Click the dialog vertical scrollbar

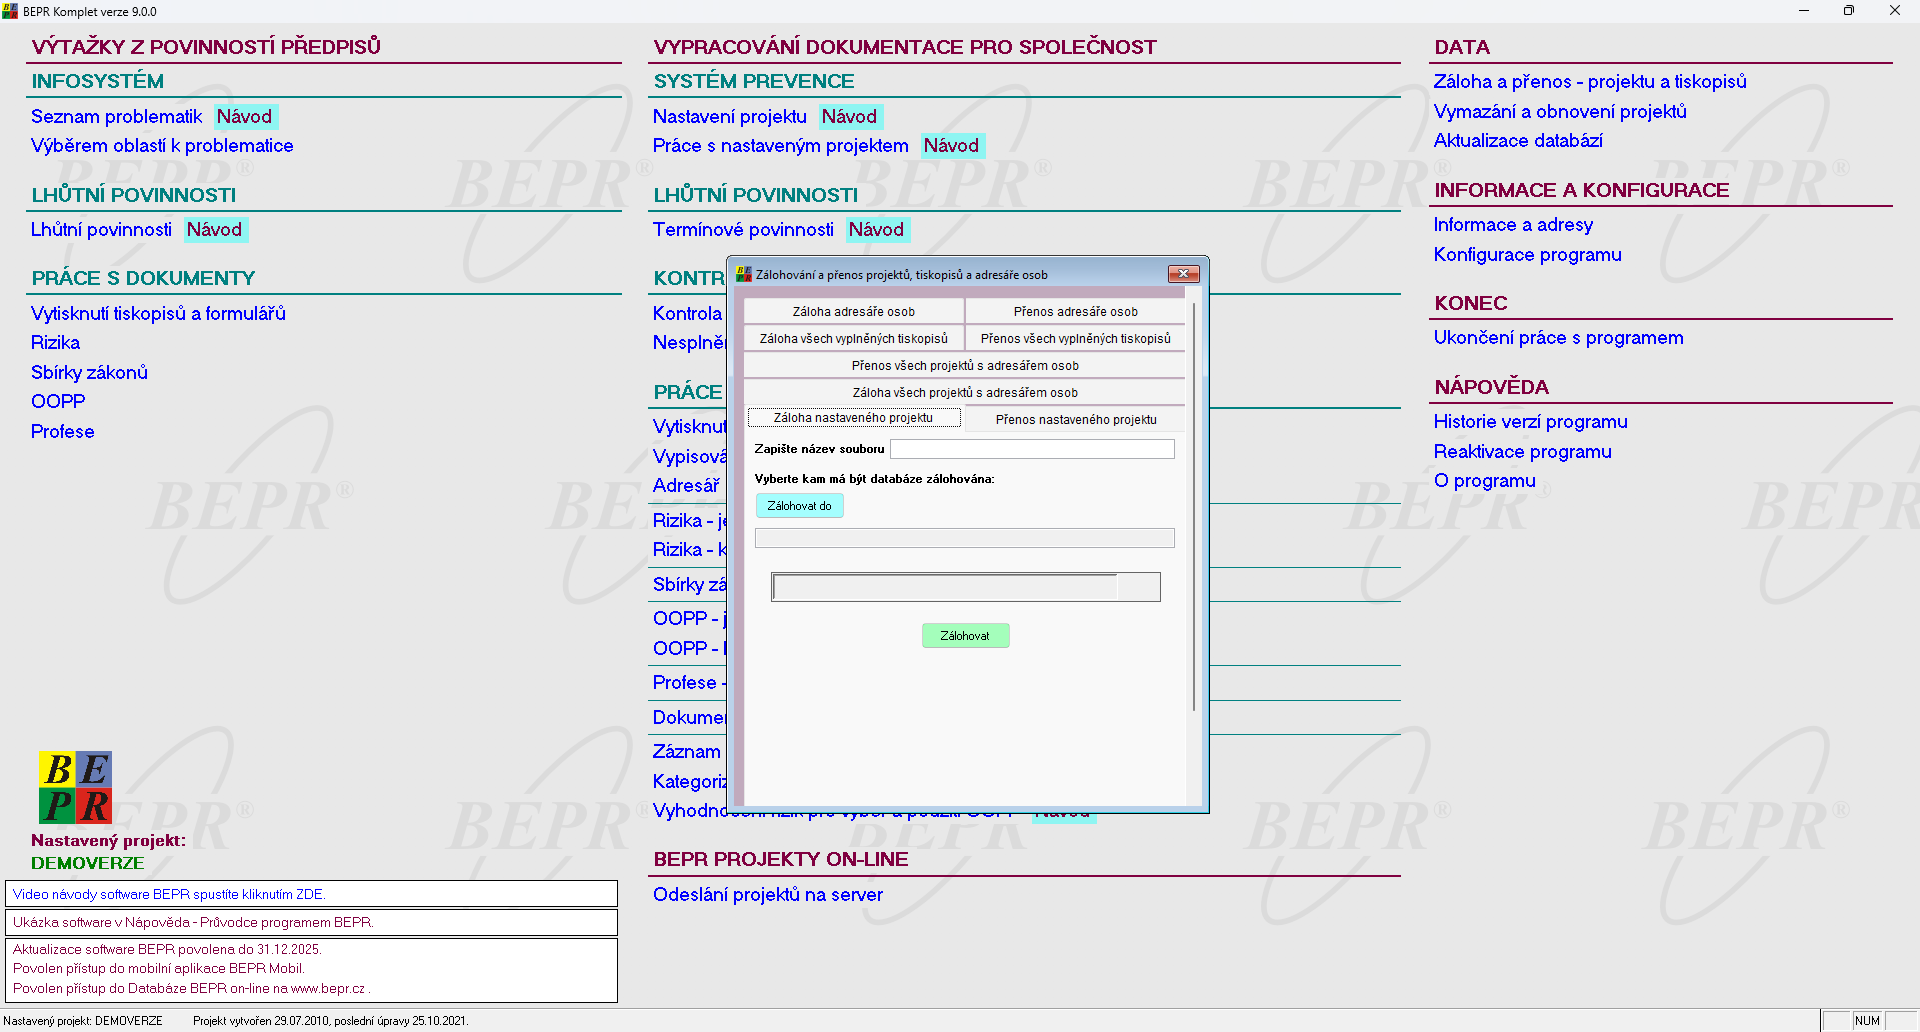1194,505
